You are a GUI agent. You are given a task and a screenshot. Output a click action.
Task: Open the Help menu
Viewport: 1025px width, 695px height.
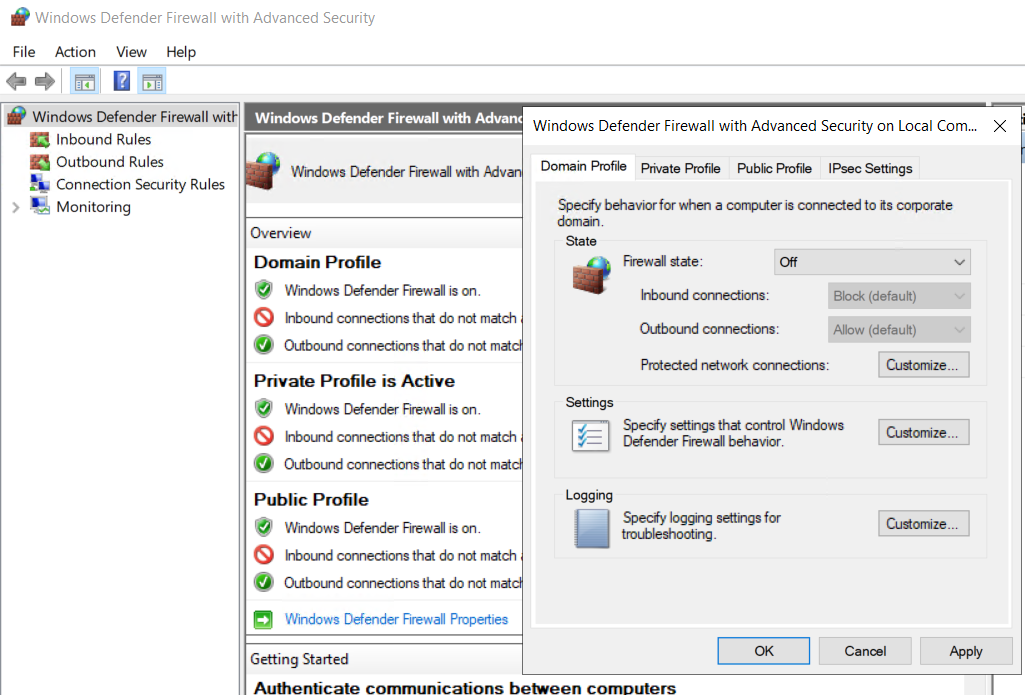tap(181, 52)
